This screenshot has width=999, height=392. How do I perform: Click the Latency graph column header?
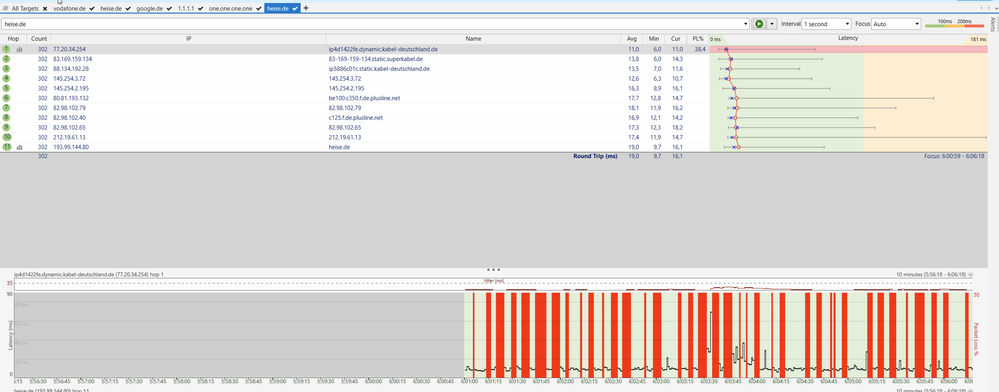[x=848, y=39]
